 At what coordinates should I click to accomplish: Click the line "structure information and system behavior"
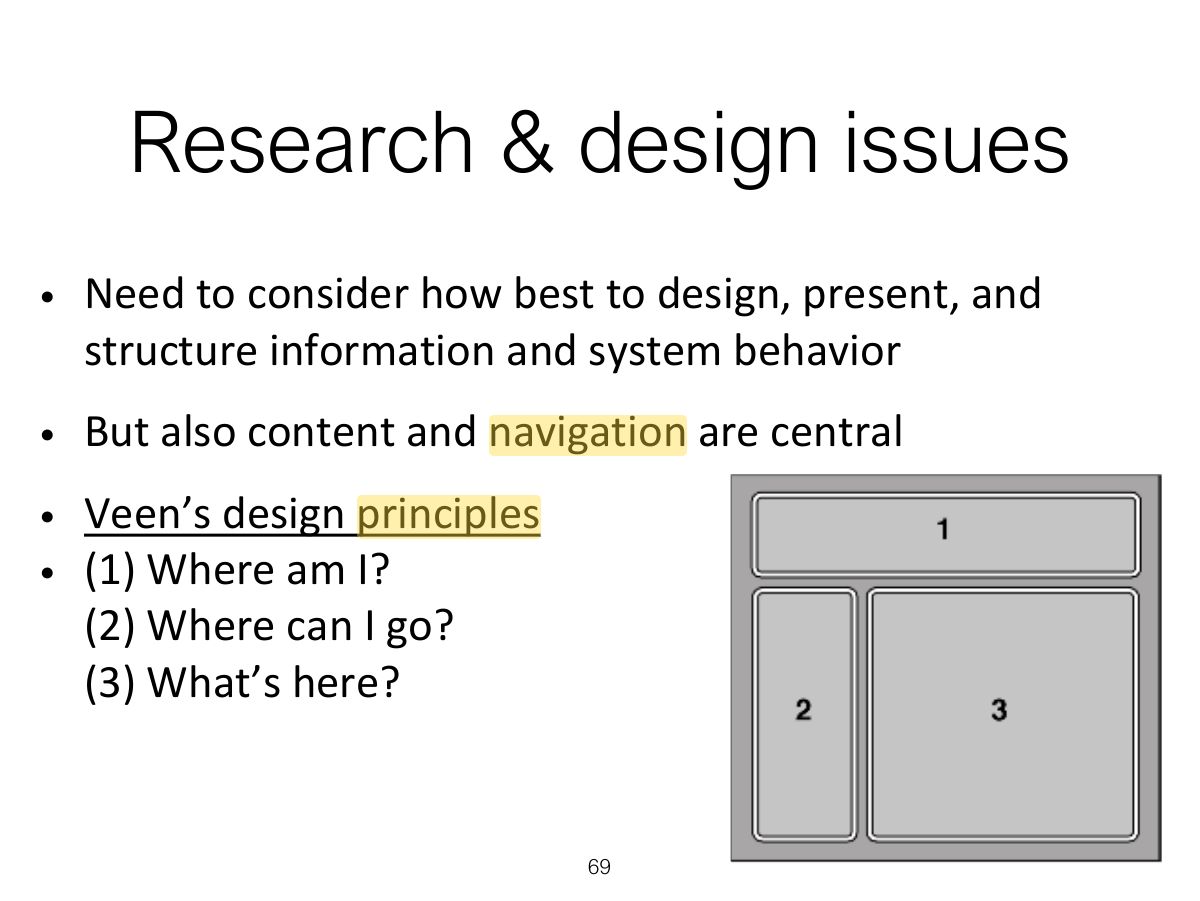coord(492,351)
